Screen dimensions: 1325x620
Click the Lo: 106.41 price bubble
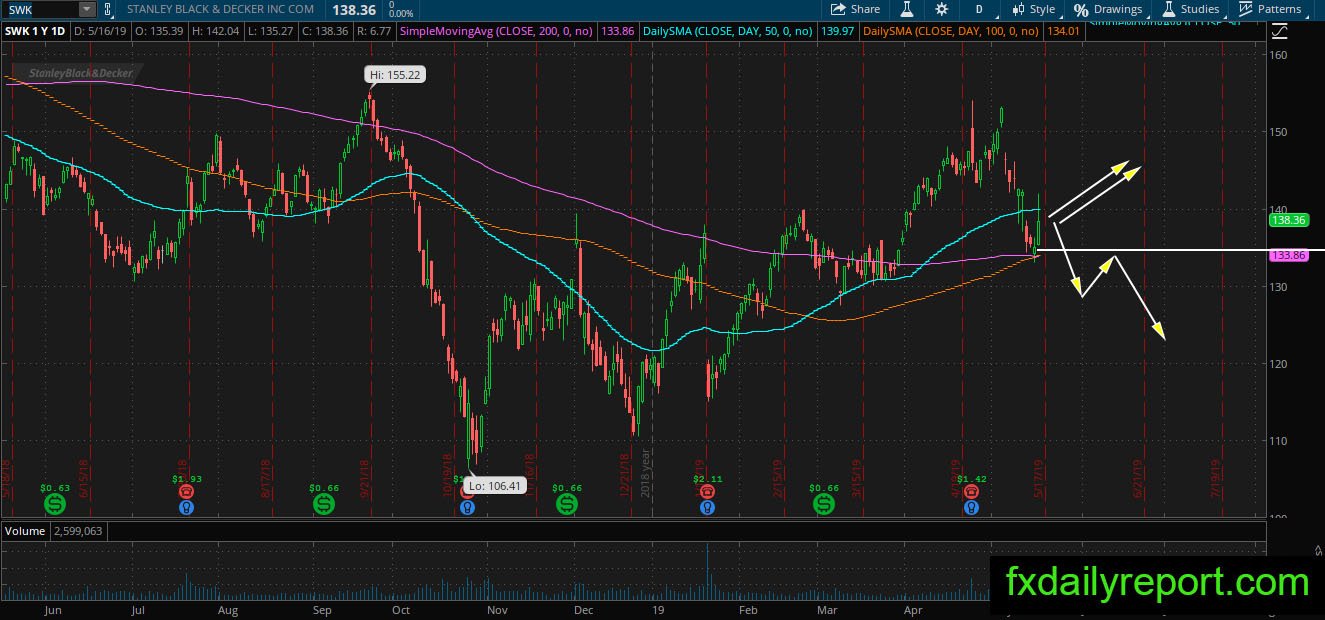point(496,485)
